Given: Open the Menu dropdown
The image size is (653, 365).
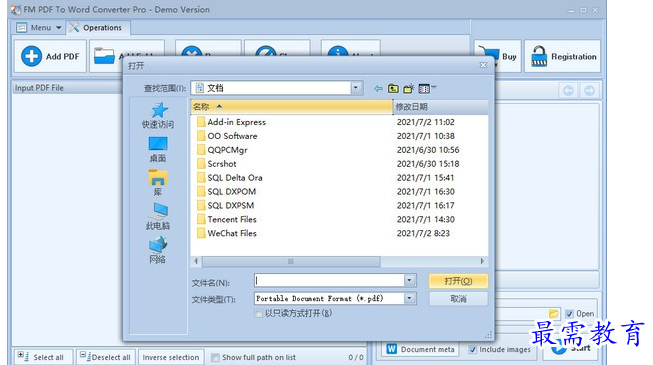Looking at the screenshot, I should click(x=39, y=28).
